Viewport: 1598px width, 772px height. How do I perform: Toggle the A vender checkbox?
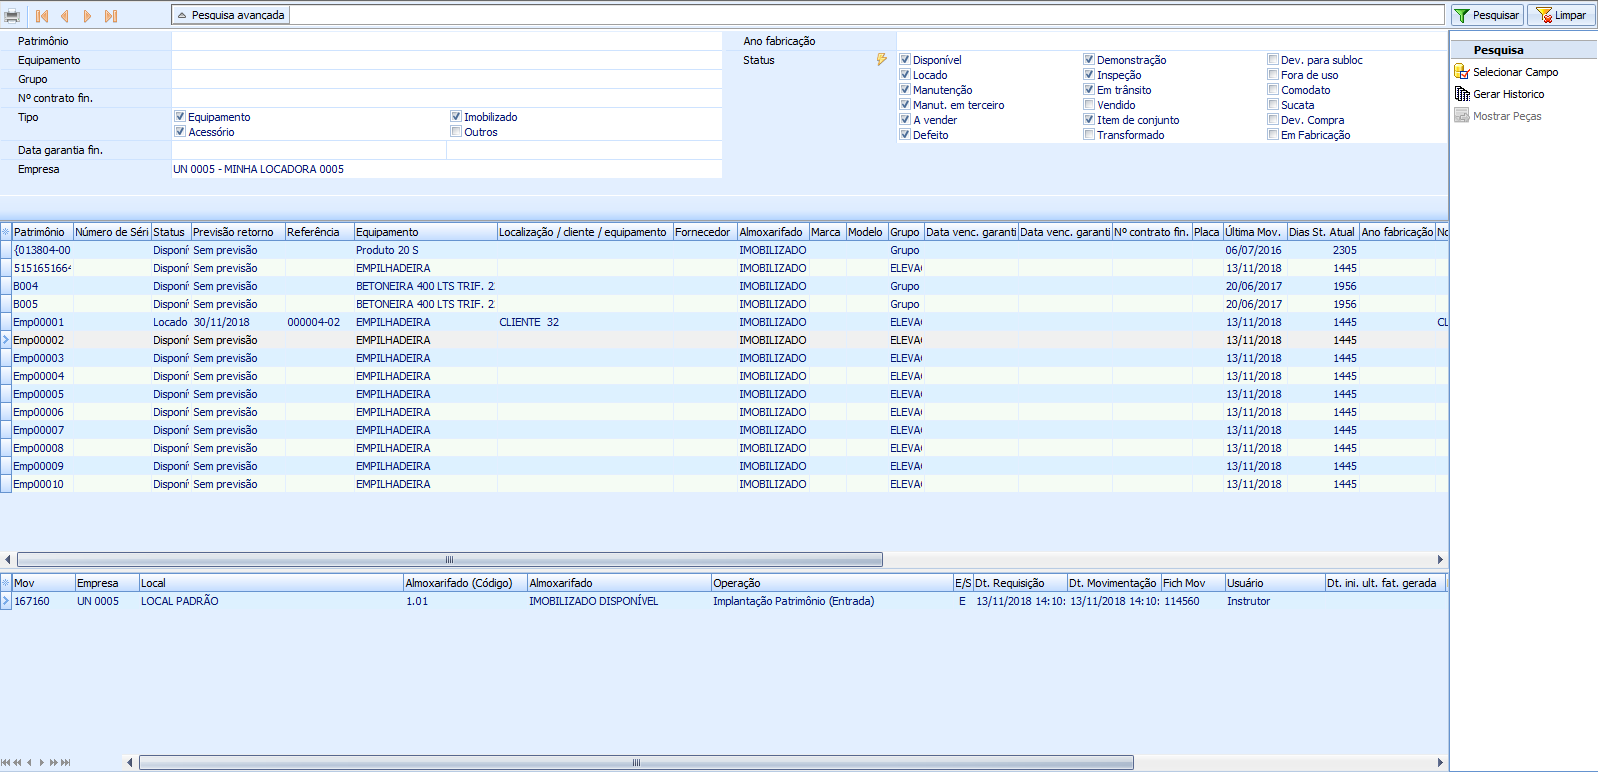(x=905, y=120)
